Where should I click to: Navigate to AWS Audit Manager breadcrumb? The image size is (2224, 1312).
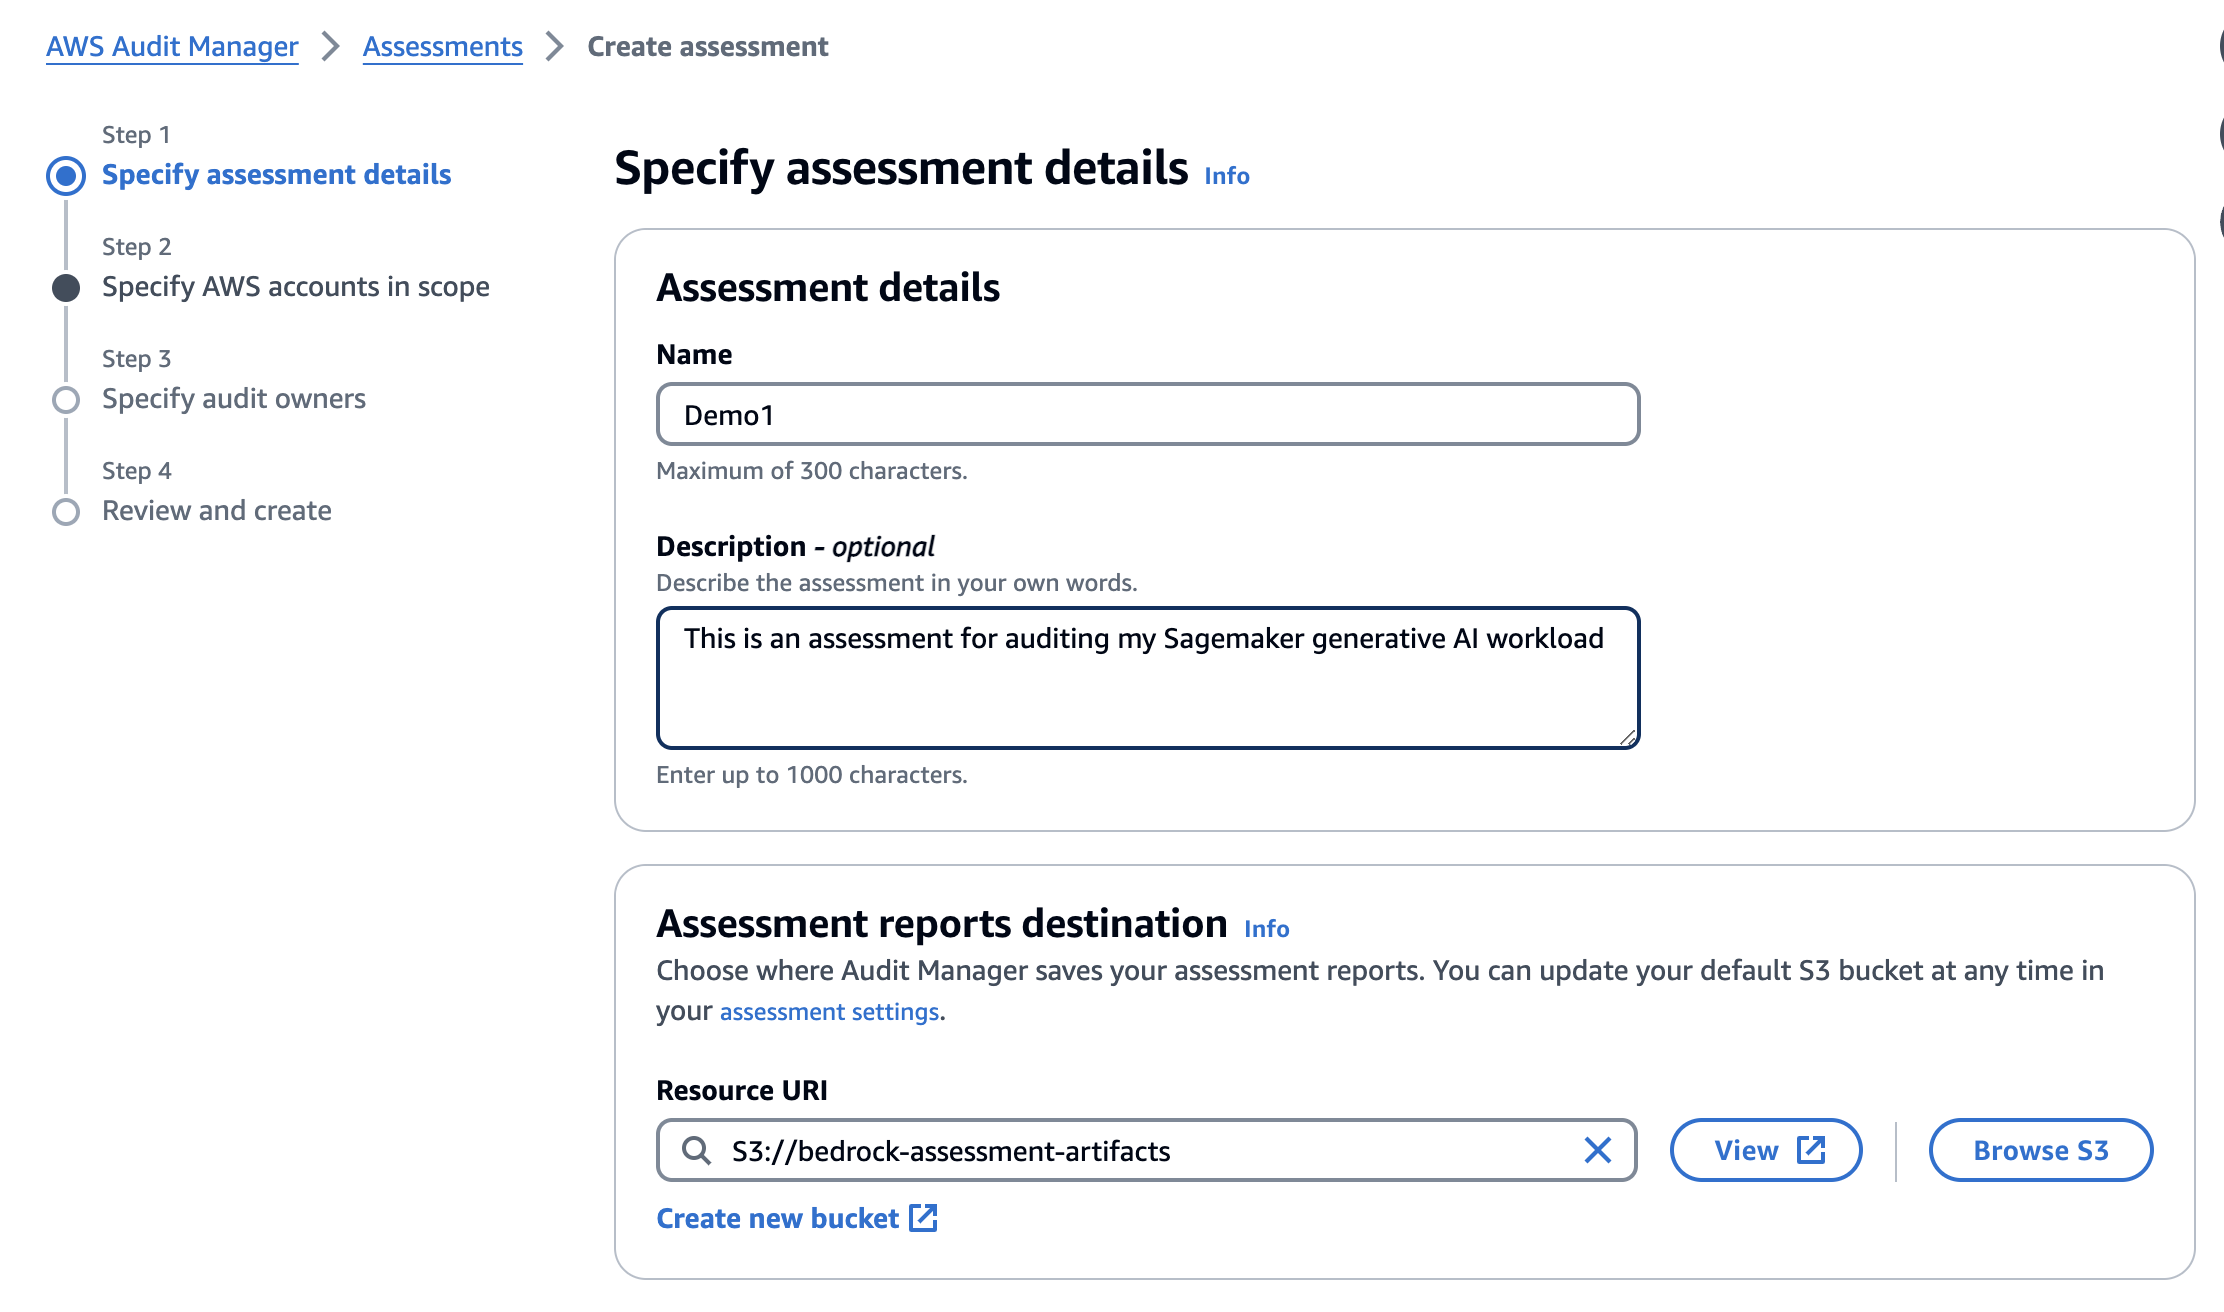coord(171,46)
